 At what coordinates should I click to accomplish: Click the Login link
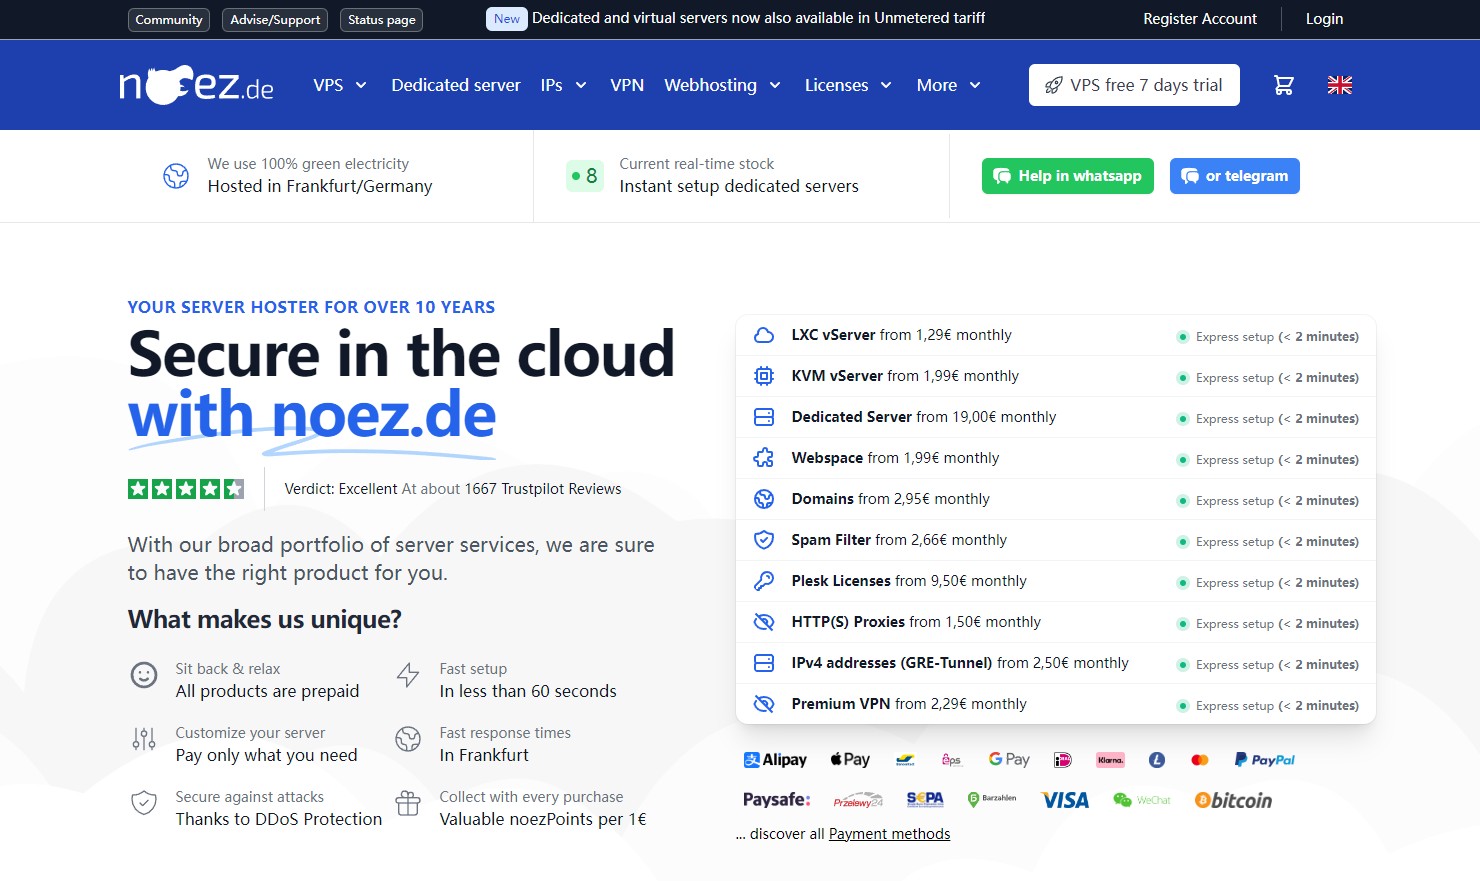1324,19
